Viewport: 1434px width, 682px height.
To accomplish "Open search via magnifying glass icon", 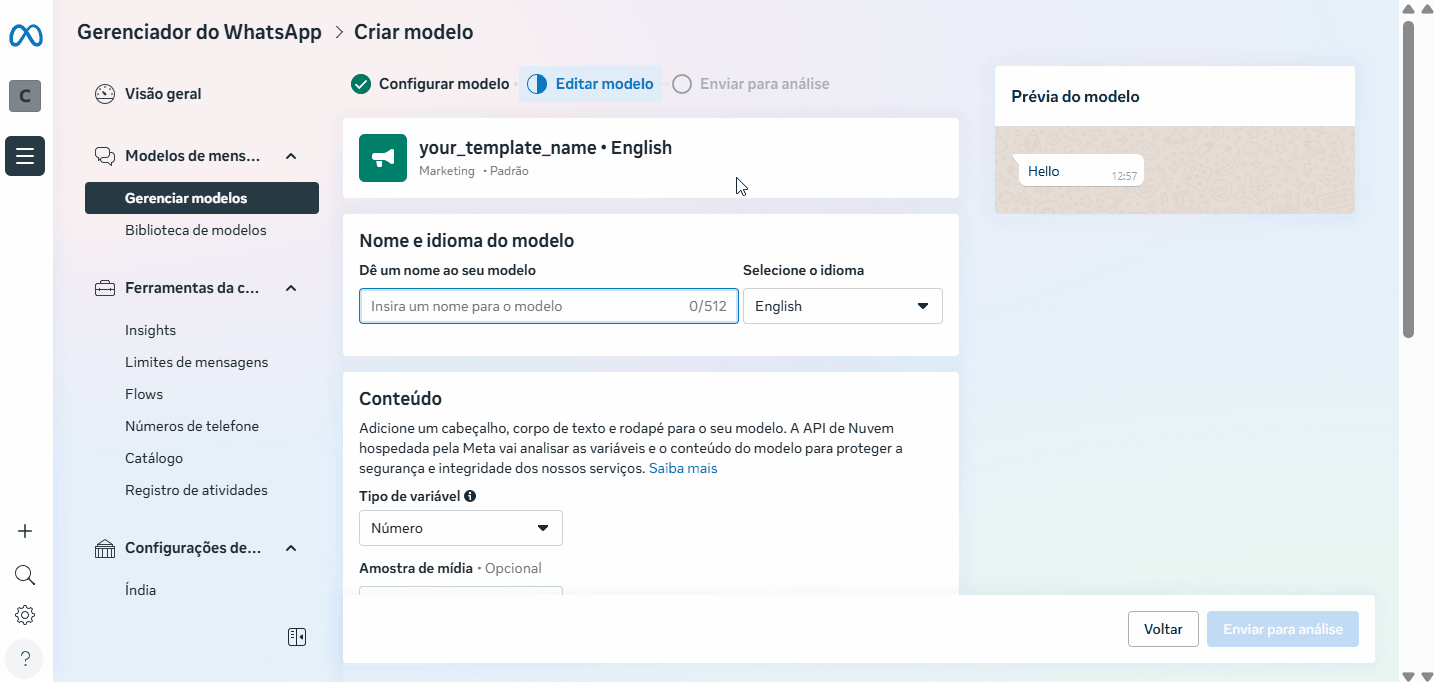I will point(25,575).
